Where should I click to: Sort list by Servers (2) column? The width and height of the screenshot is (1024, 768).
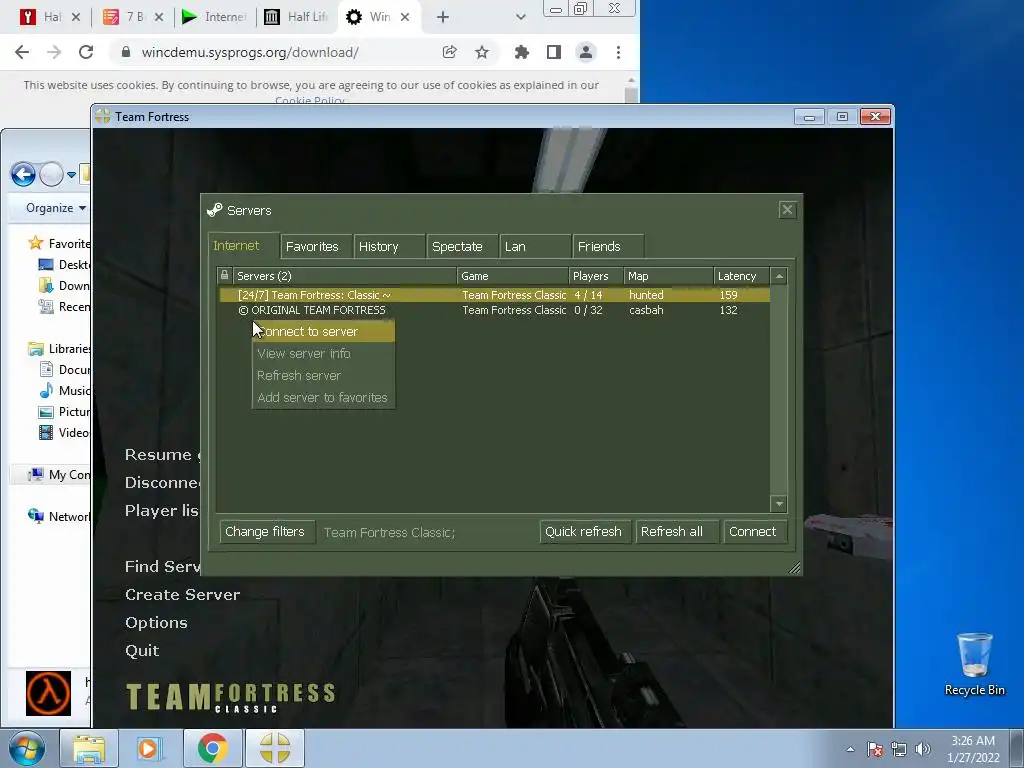point(345,276)
